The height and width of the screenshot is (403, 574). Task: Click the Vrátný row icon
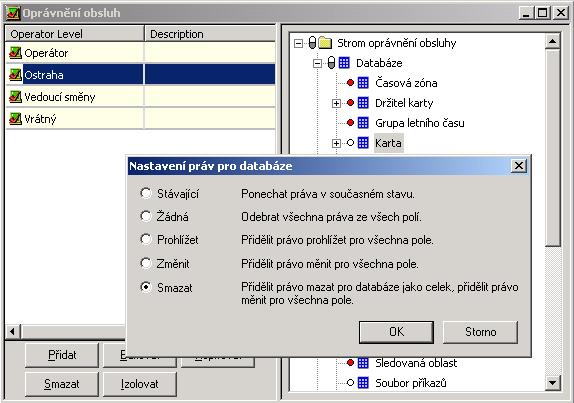click(x=15, y=119)
